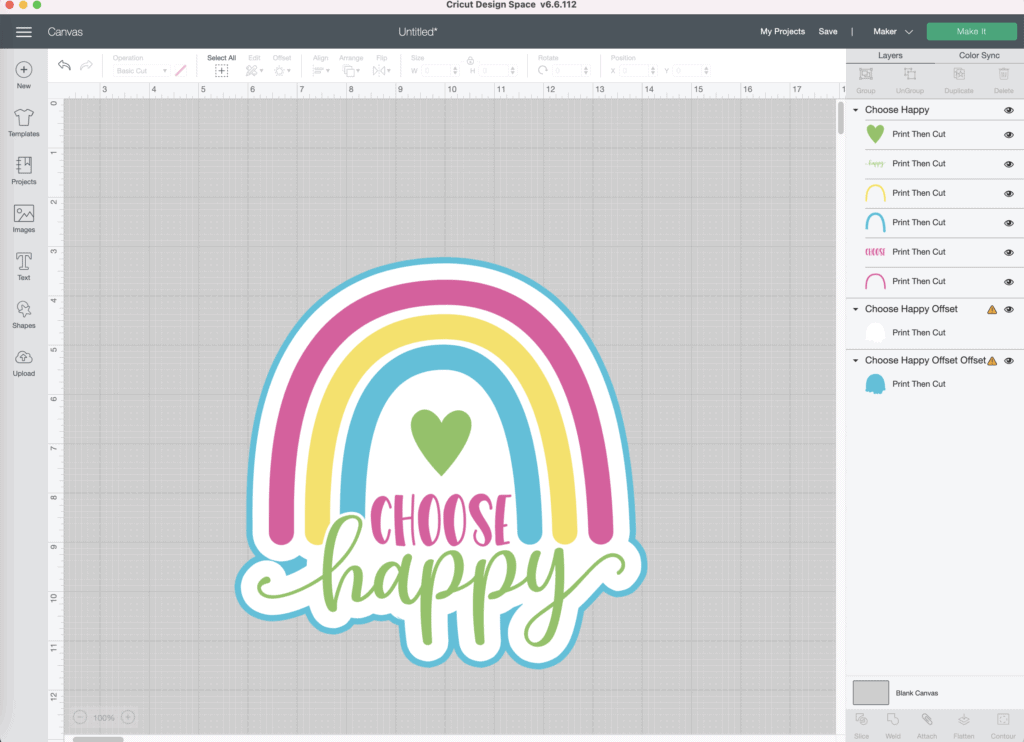Lock the size aspect ratio
The height and width of the screenshot is (742, 1024).
pos(470,61)
